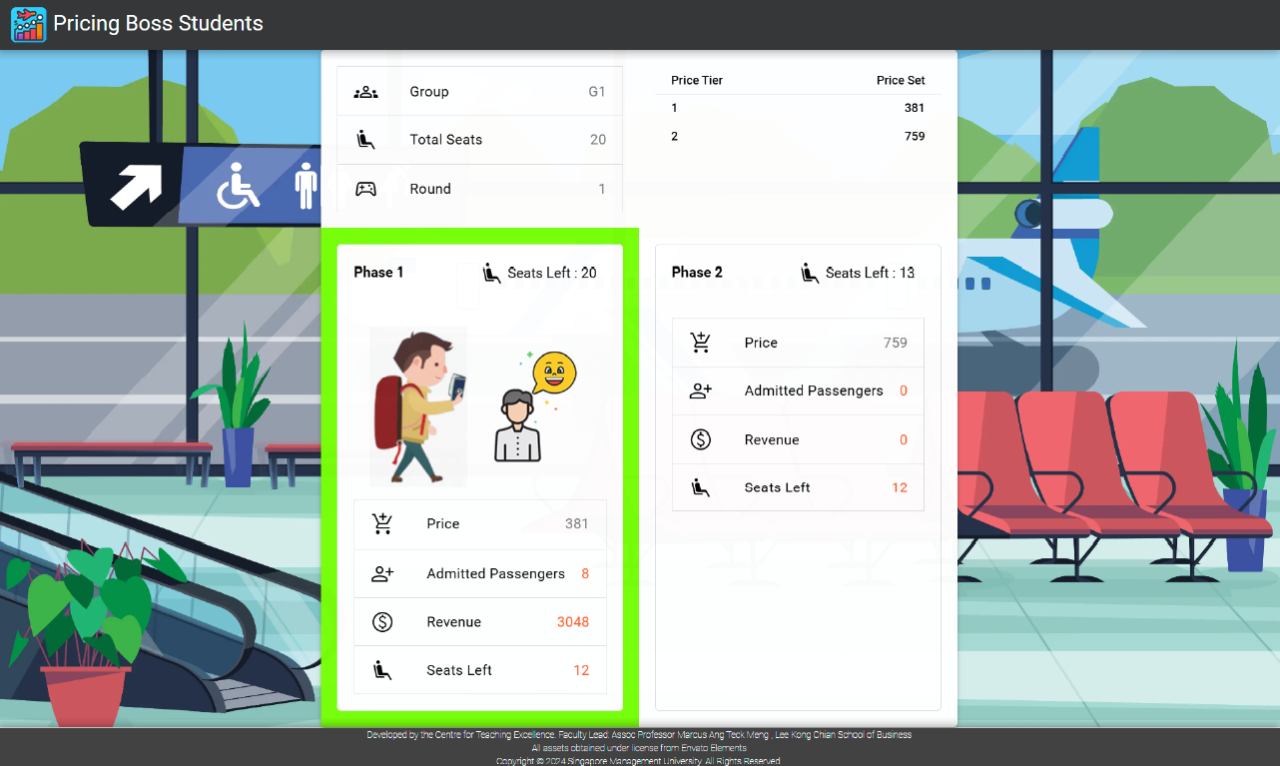Click the Phase 2 Seats Left seat icon

coord(700,488)
